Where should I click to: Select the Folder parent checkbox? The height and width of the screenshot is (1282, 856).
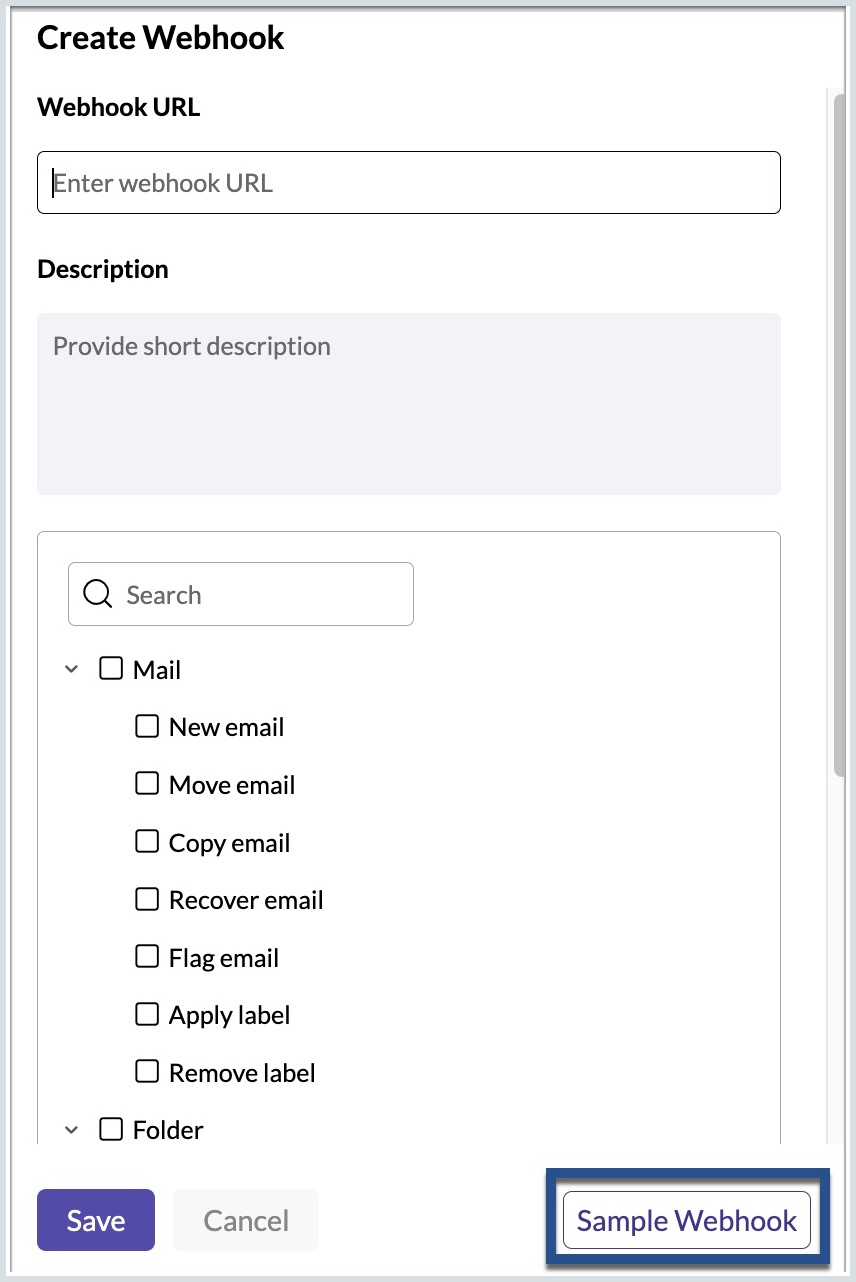[110, 1129]
